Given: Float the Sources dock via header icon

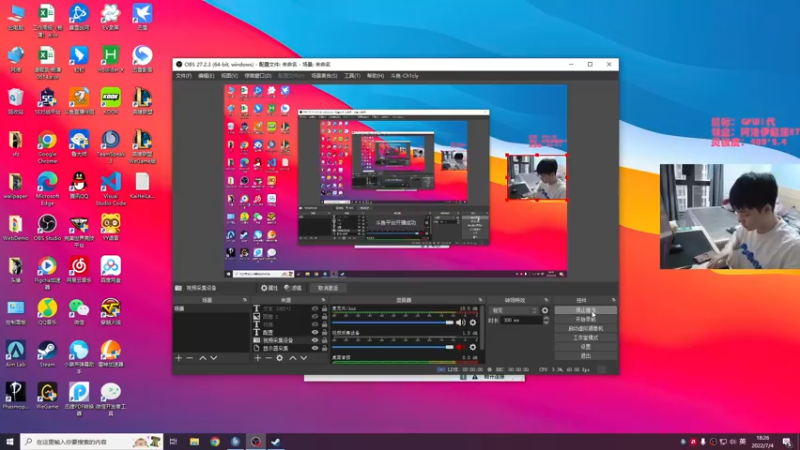Looking at the screenshot, I should click(323, 300).
